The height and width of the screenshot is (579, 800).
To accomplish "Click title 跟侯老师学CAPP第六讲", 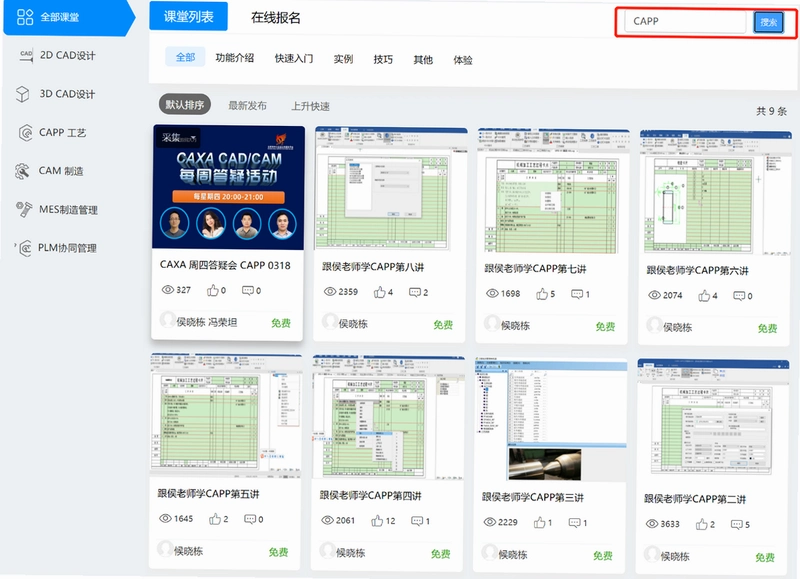I will pyautogui.click(x=697, y=270).
